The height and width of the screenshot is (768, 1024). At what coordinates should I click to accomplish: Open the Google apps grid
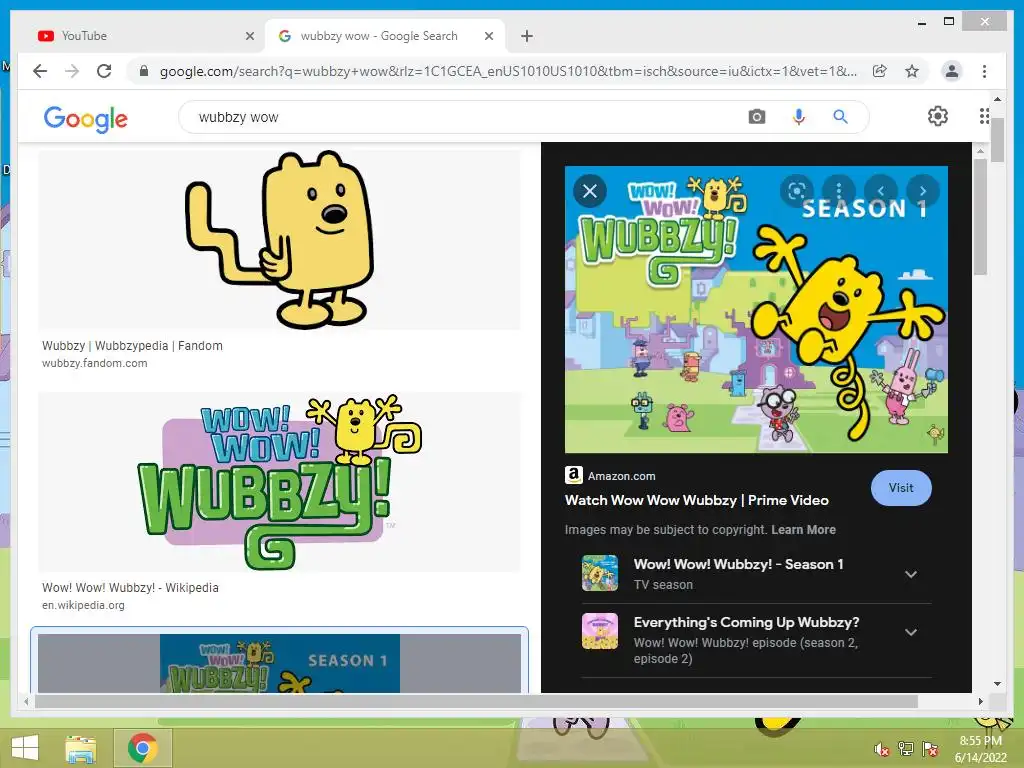click(x=984, y=116)
